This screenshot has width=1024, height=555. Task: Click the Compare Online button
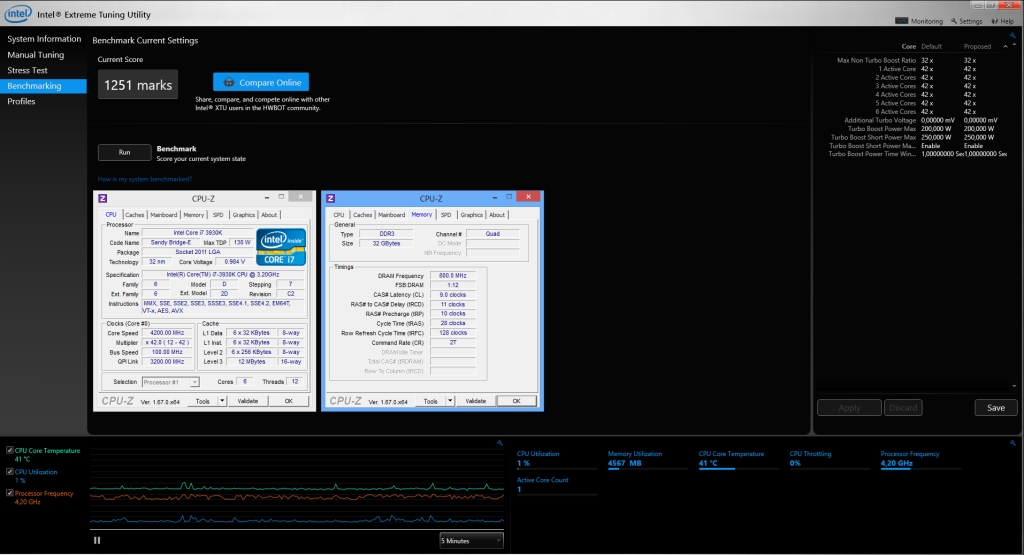pyautogui.click(x=261, y=82)
